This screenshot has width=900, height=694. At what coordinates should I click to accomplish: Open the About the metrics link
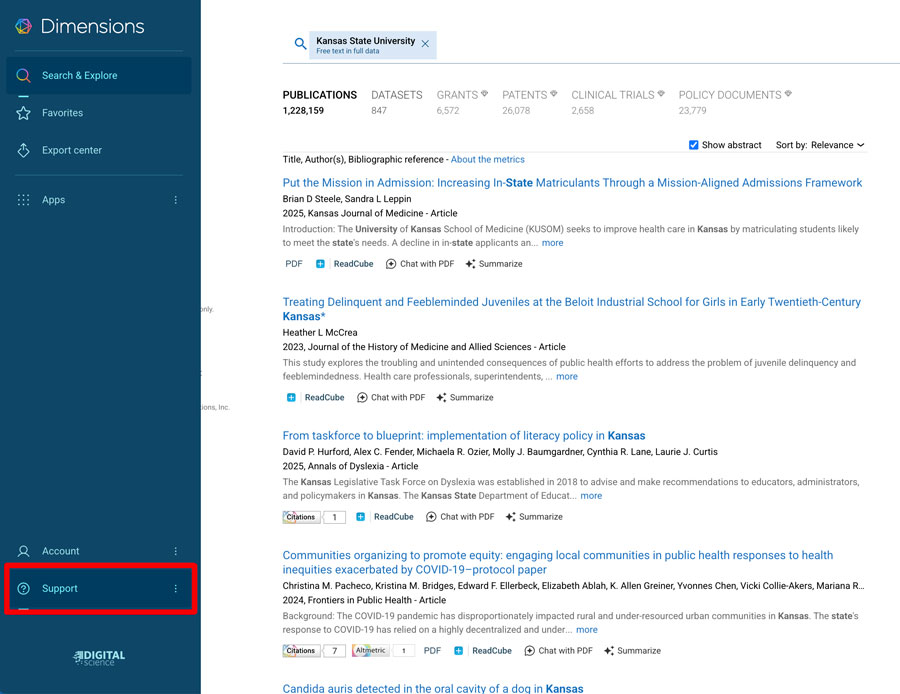point(487,159)
